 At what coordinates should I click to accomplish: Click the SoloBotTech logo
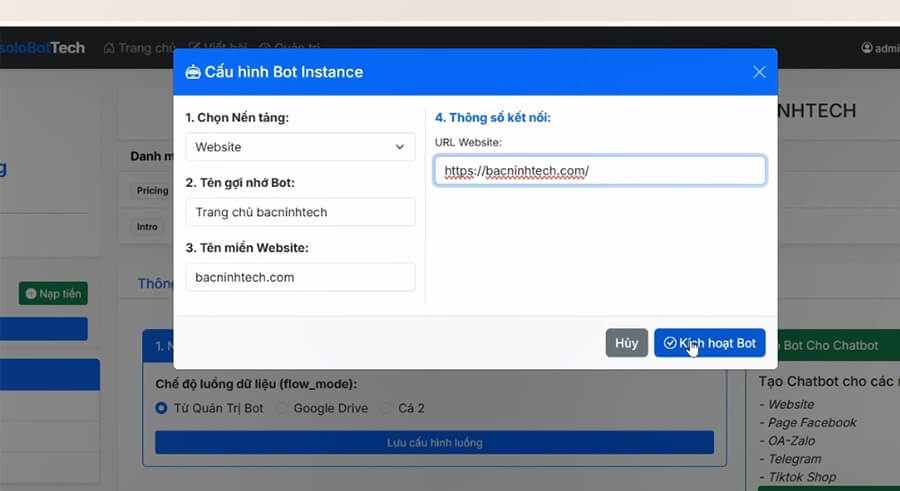point(41,48)
